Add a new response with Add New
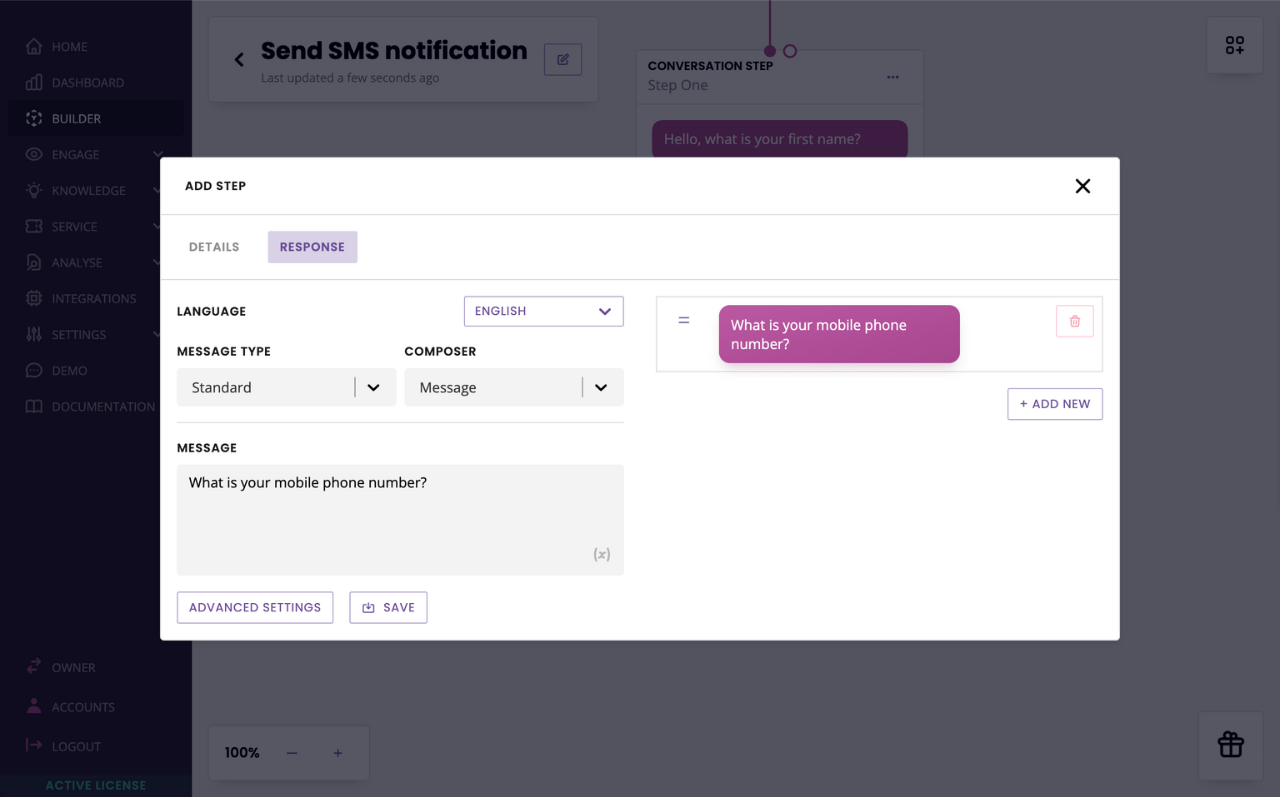The width and height of the screenshot is (1280, 797). [1054, 403]
